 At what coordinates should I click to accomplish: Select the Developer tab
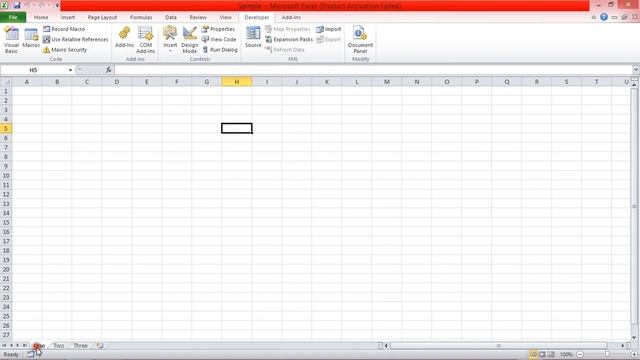click(257, 17)
